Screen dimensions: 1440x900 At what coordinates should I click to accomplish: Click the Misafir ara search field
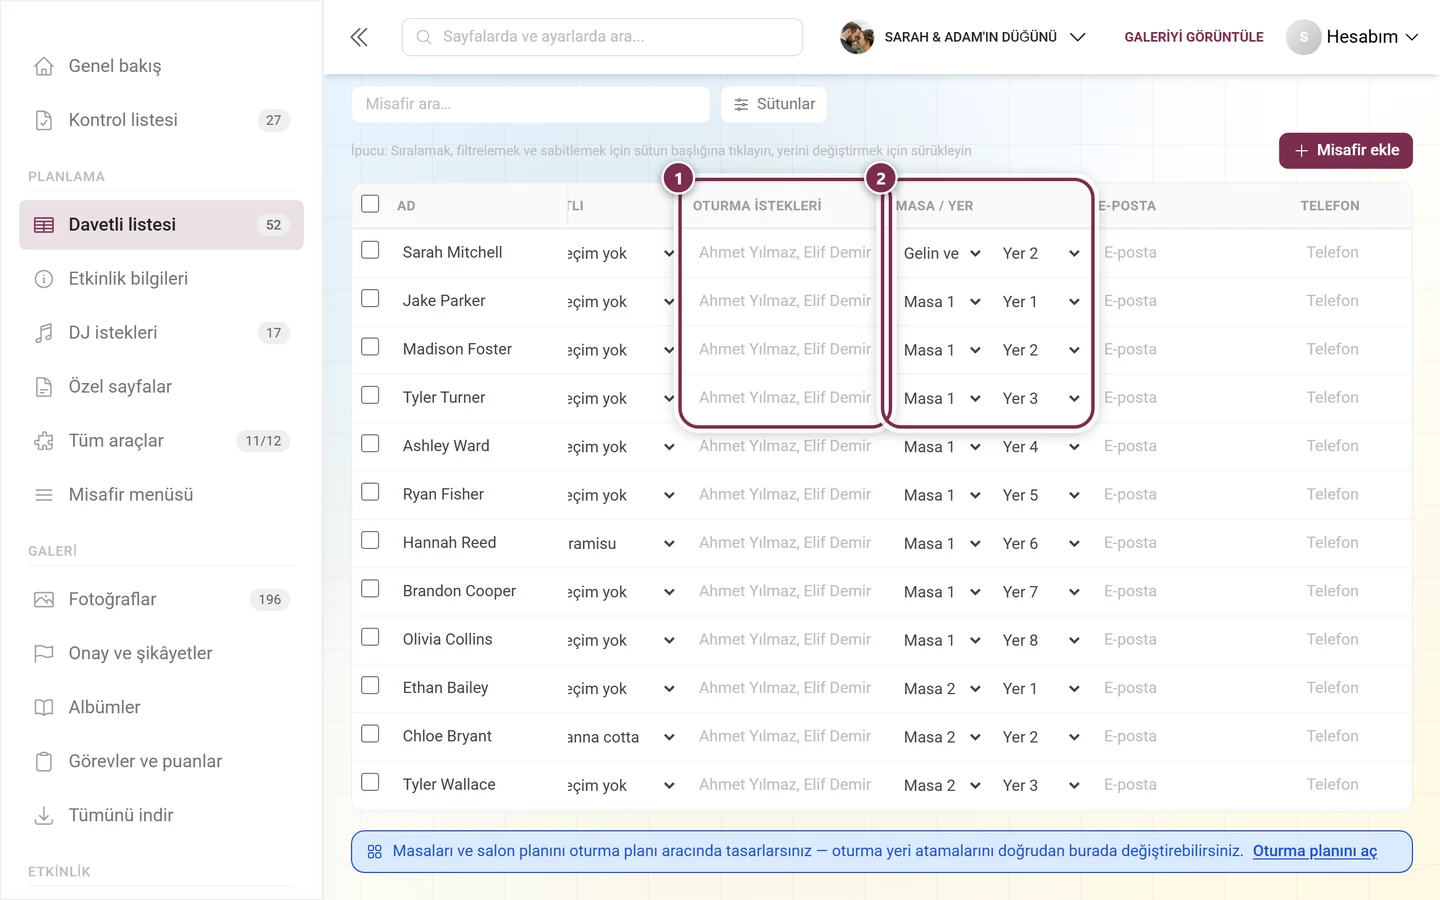pos(531,104)
